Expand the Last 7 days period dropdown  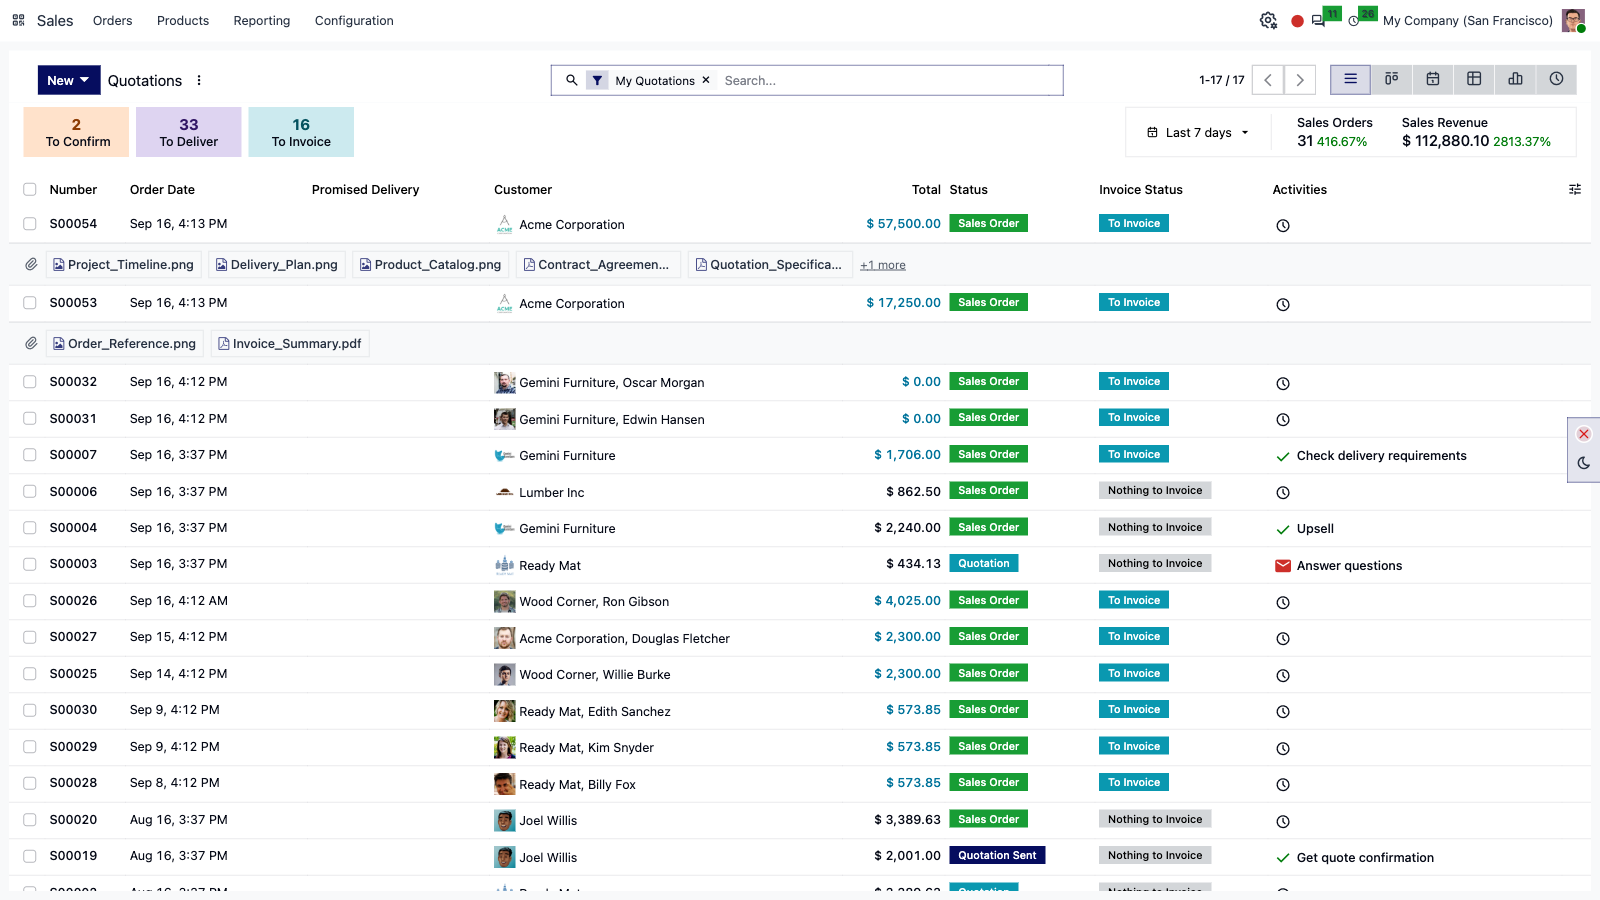click(x=1198, y=132)
